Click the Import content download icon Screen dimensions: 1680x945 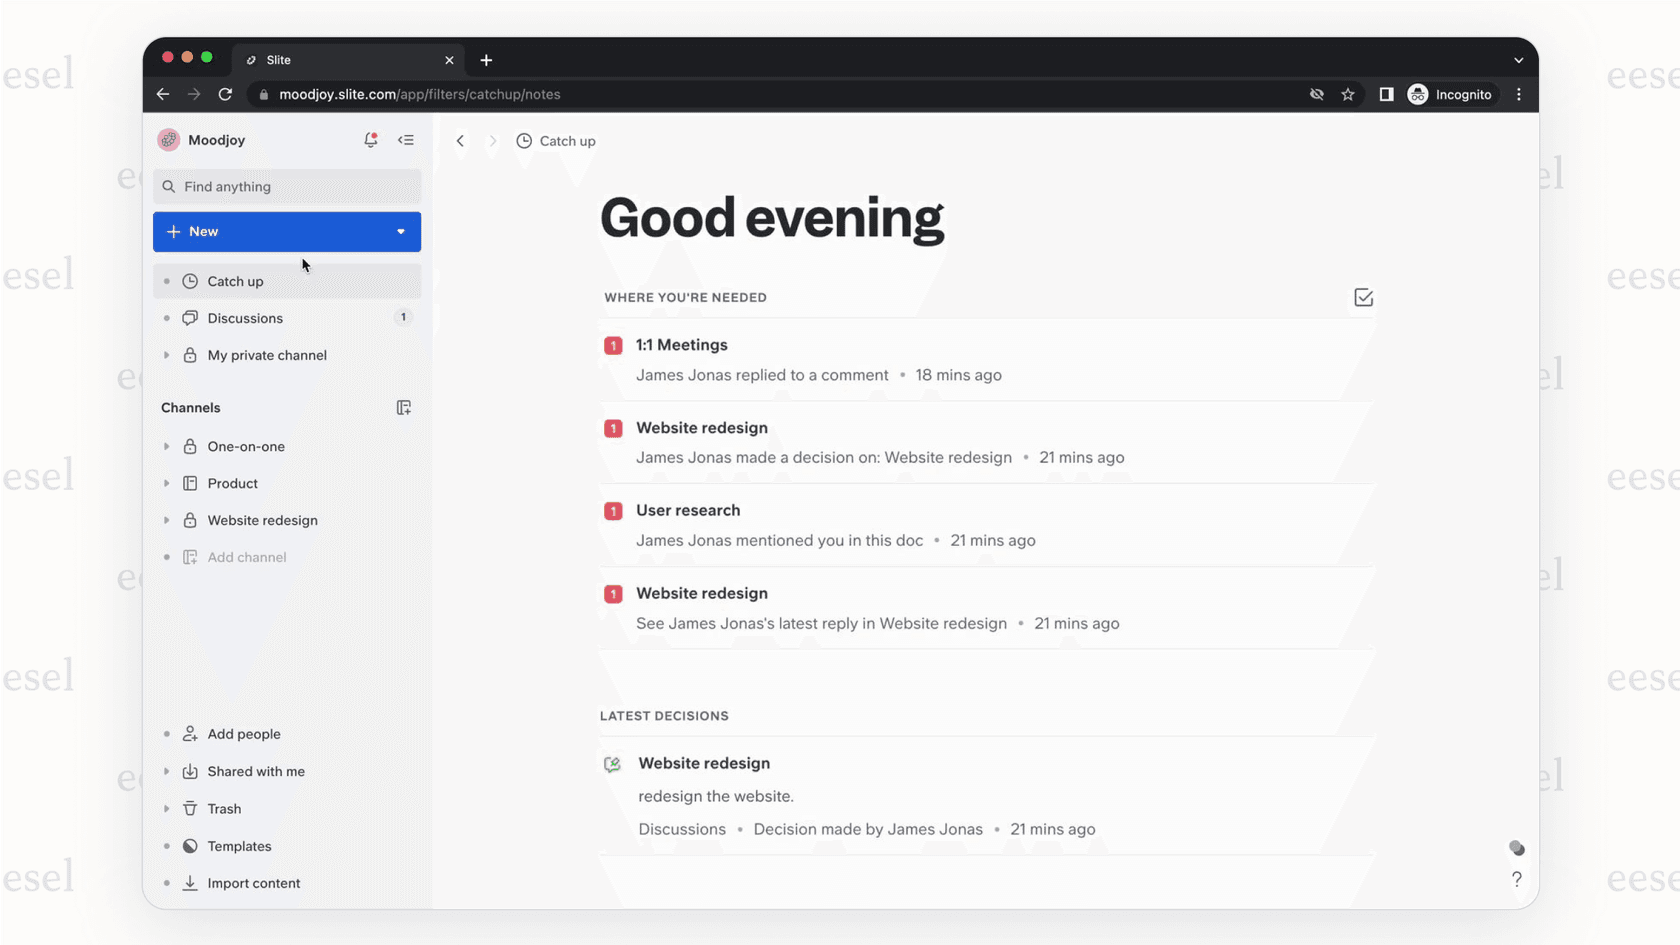pyautogui.click(x=189, y=883)
